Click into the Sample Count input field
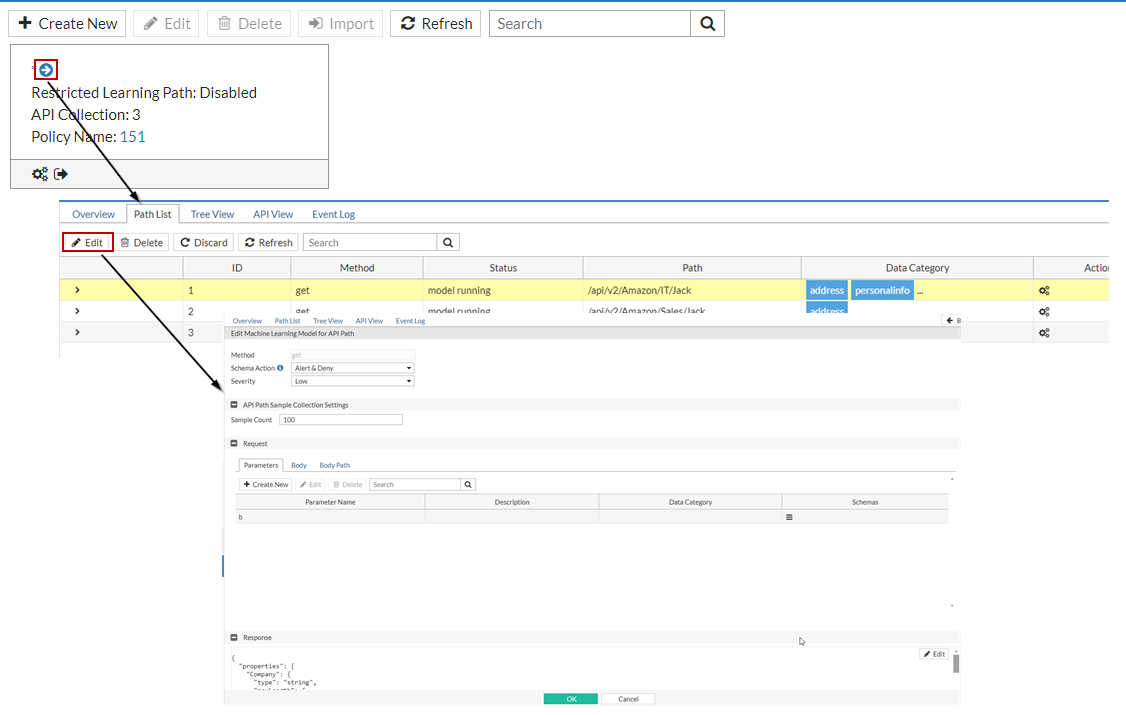Image resolution: width=1126 pixels, height=715 pixels. 340,420
